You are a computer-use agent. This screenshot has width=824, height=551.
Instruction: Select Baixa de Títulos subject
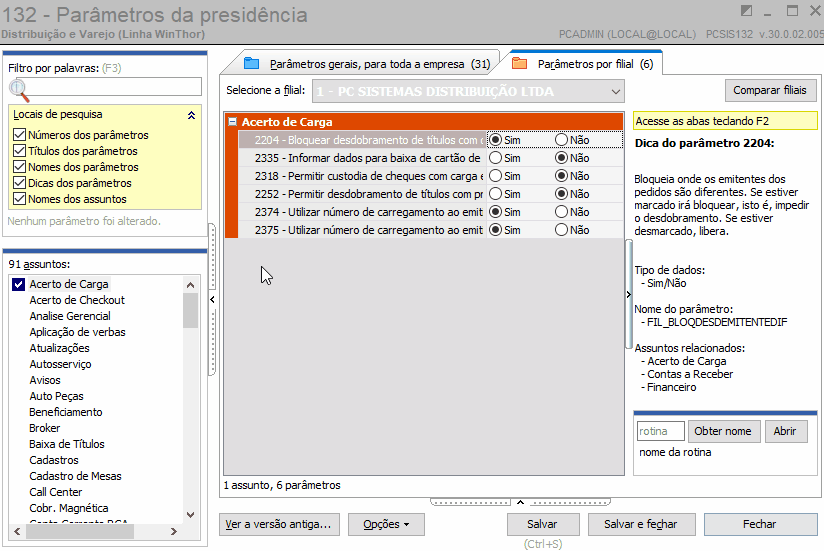(67, 444)
